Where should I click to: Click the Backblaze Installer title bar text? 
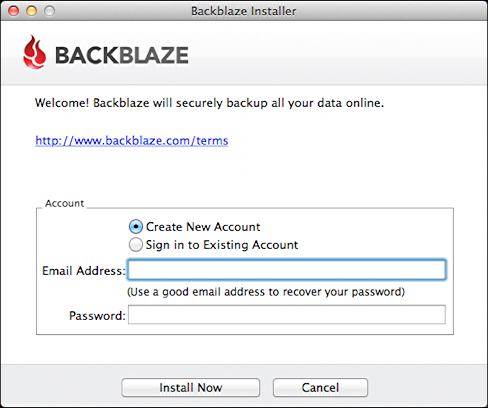point(244,11)
